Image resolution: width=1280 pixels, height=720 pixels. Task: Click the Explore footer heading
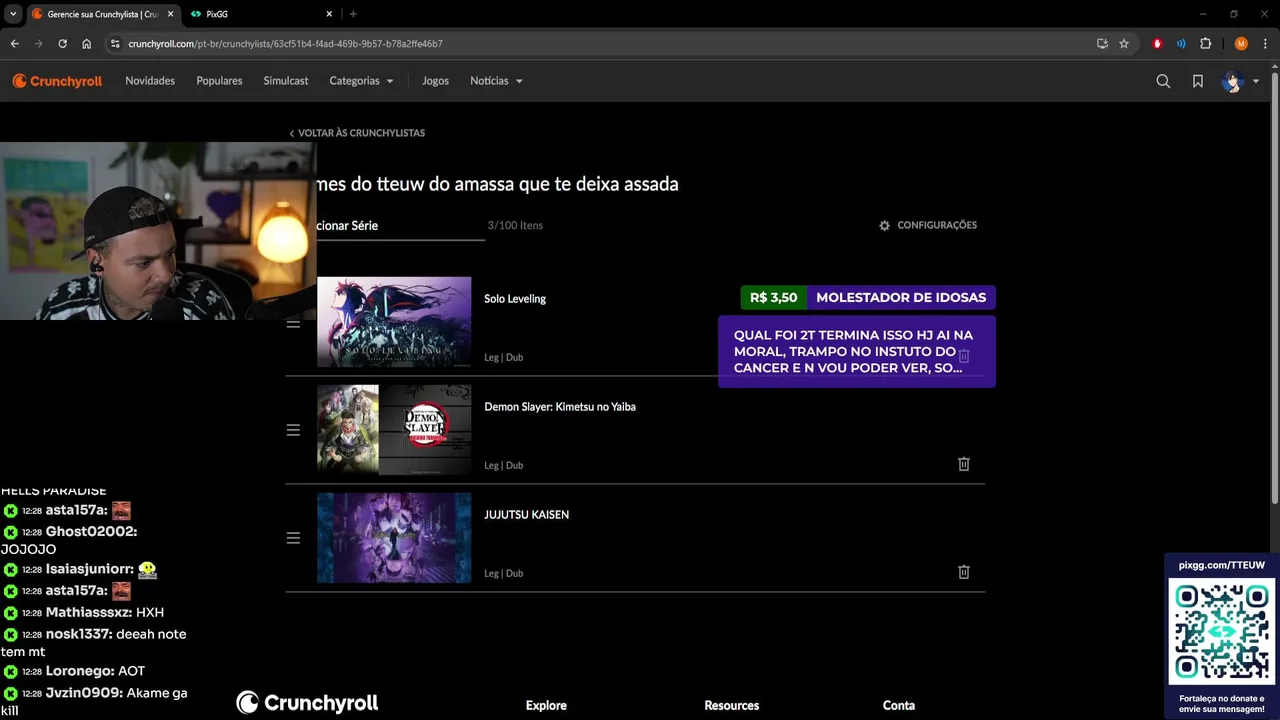[x=546, y=706]
